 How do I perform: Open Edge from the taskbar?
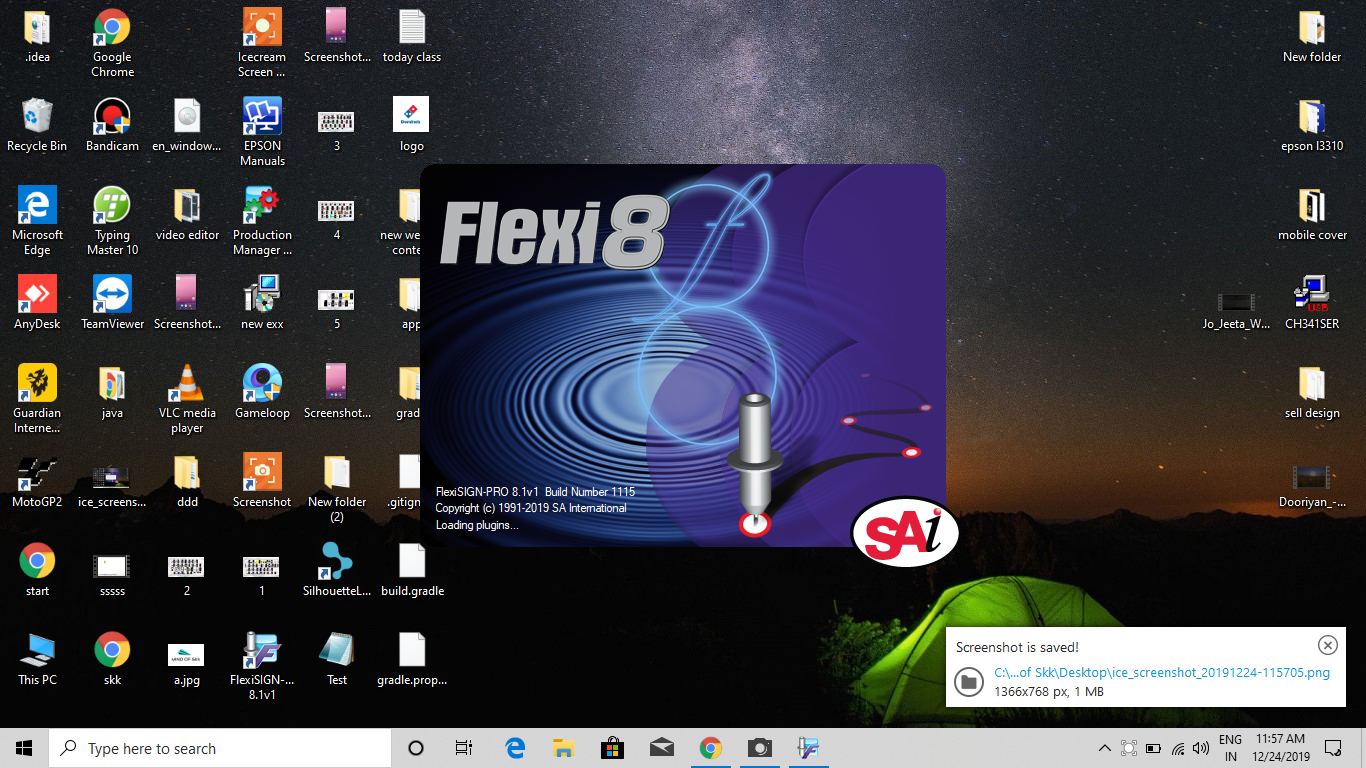click(x=515, y=748)
